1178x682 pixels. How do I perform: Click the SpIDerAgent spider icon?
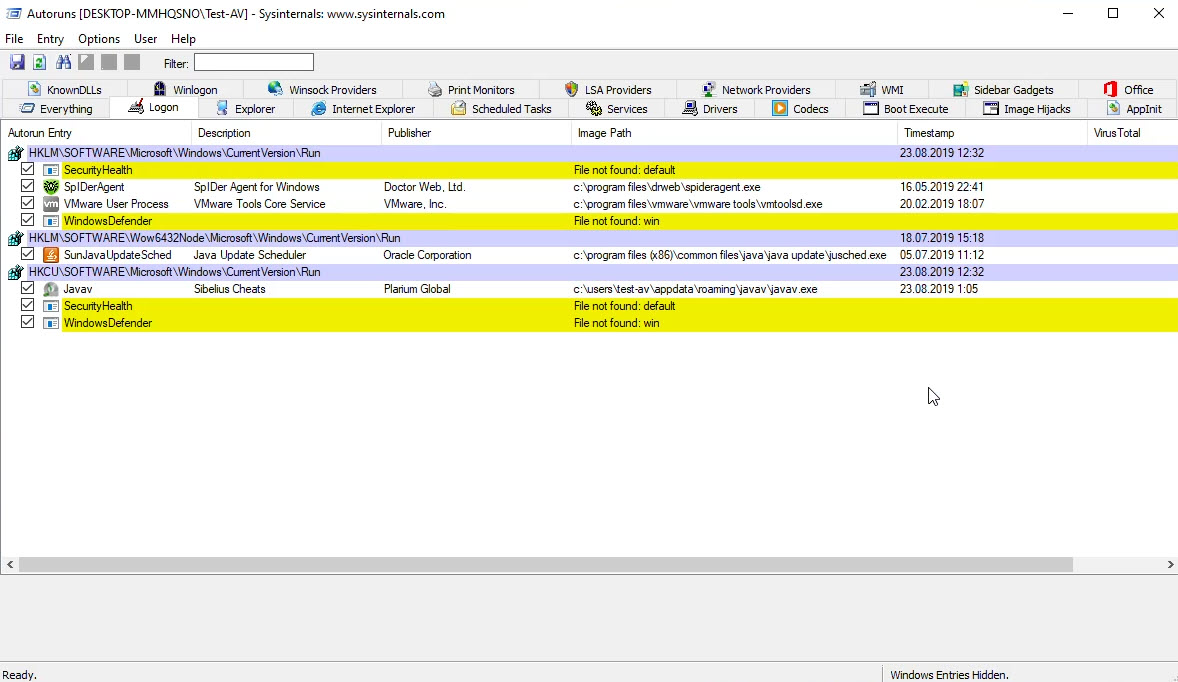point(50,187)
